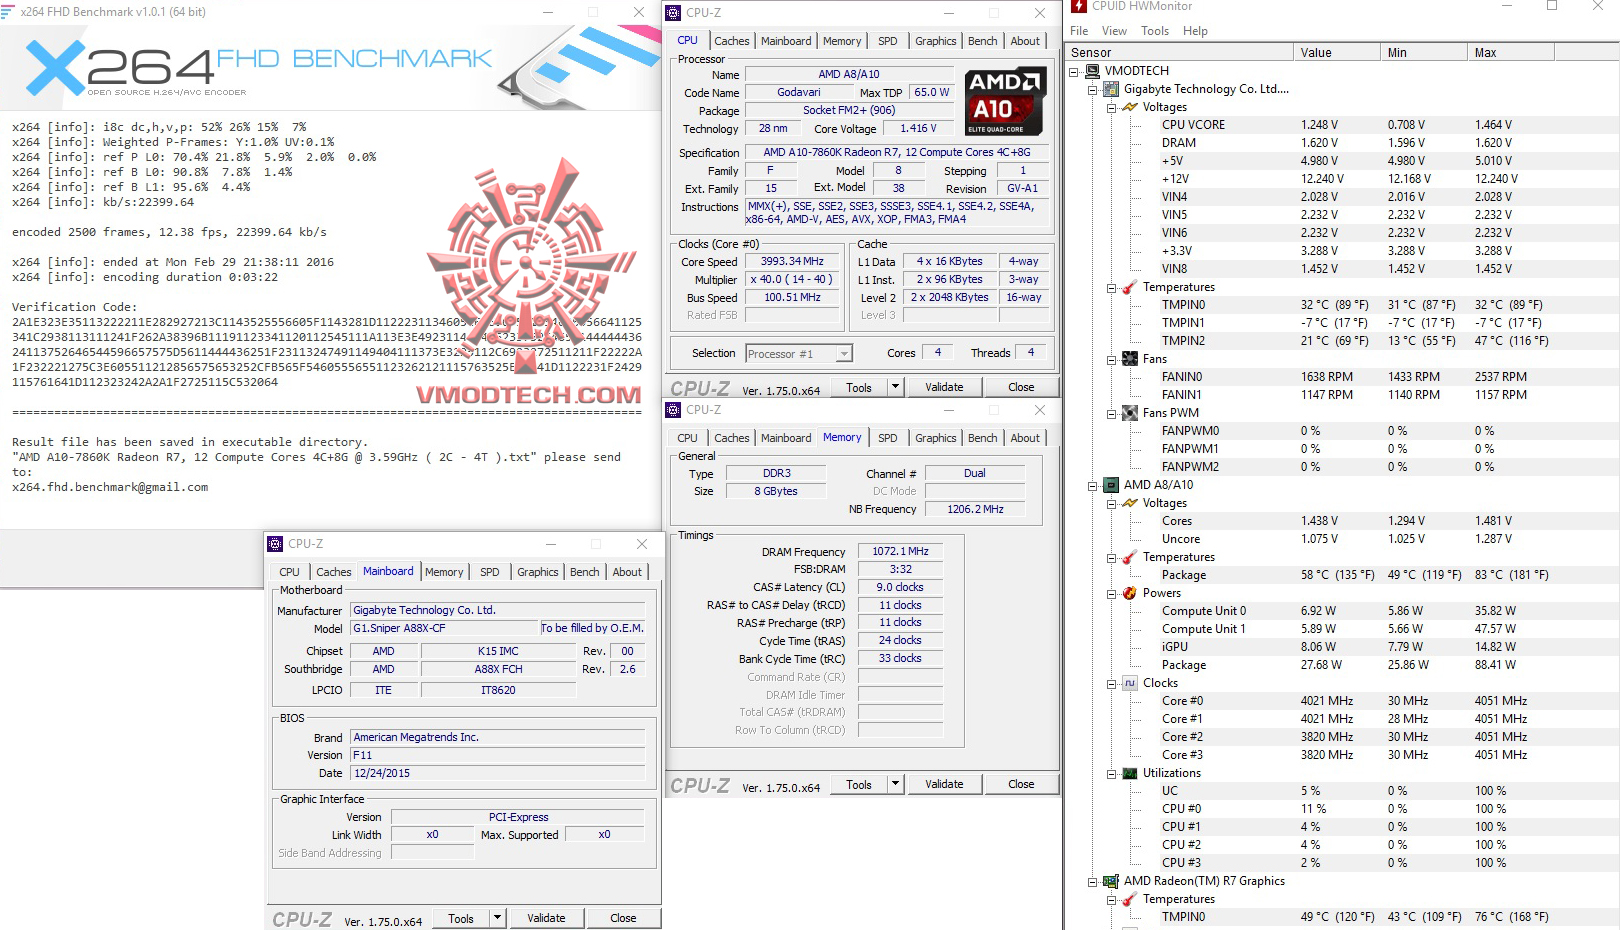Click Voltages icon under Gigabyte Technology
Image resolution: width=1620 pixels, height=930 pixels.
(1130, 107)
